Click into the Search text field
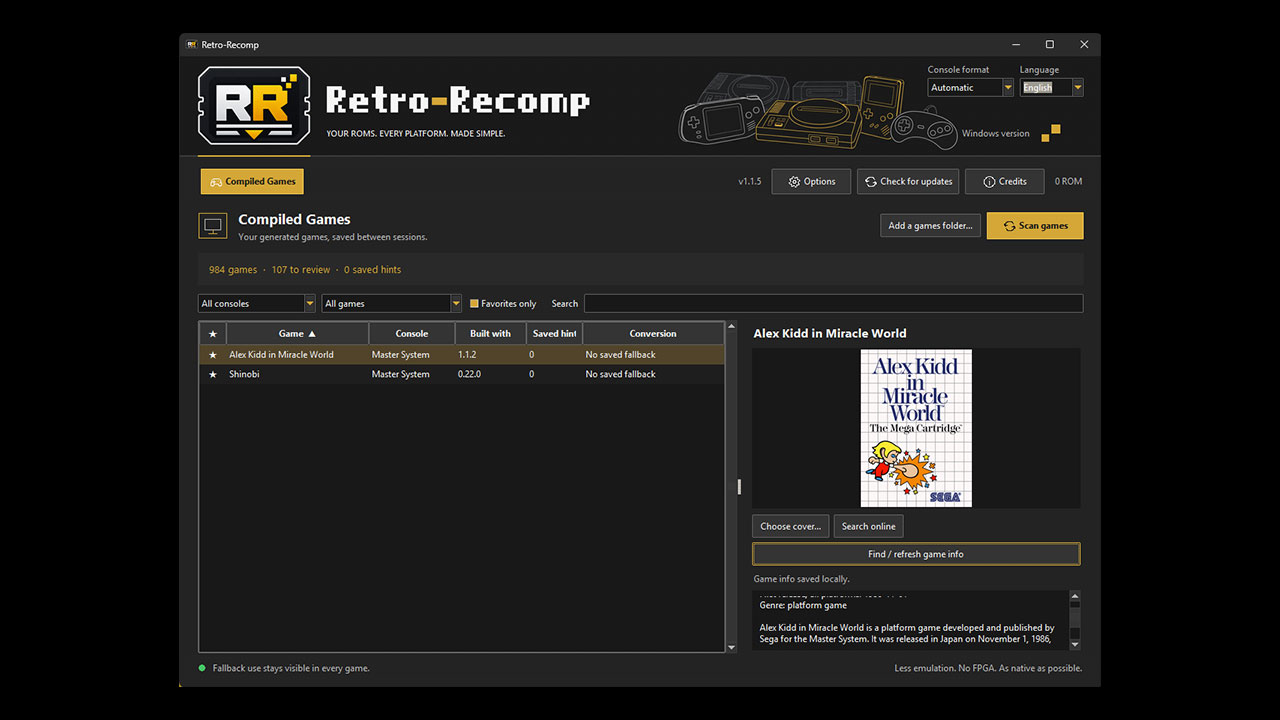This screenshot has height=720, width=1280. coord(833,304)
